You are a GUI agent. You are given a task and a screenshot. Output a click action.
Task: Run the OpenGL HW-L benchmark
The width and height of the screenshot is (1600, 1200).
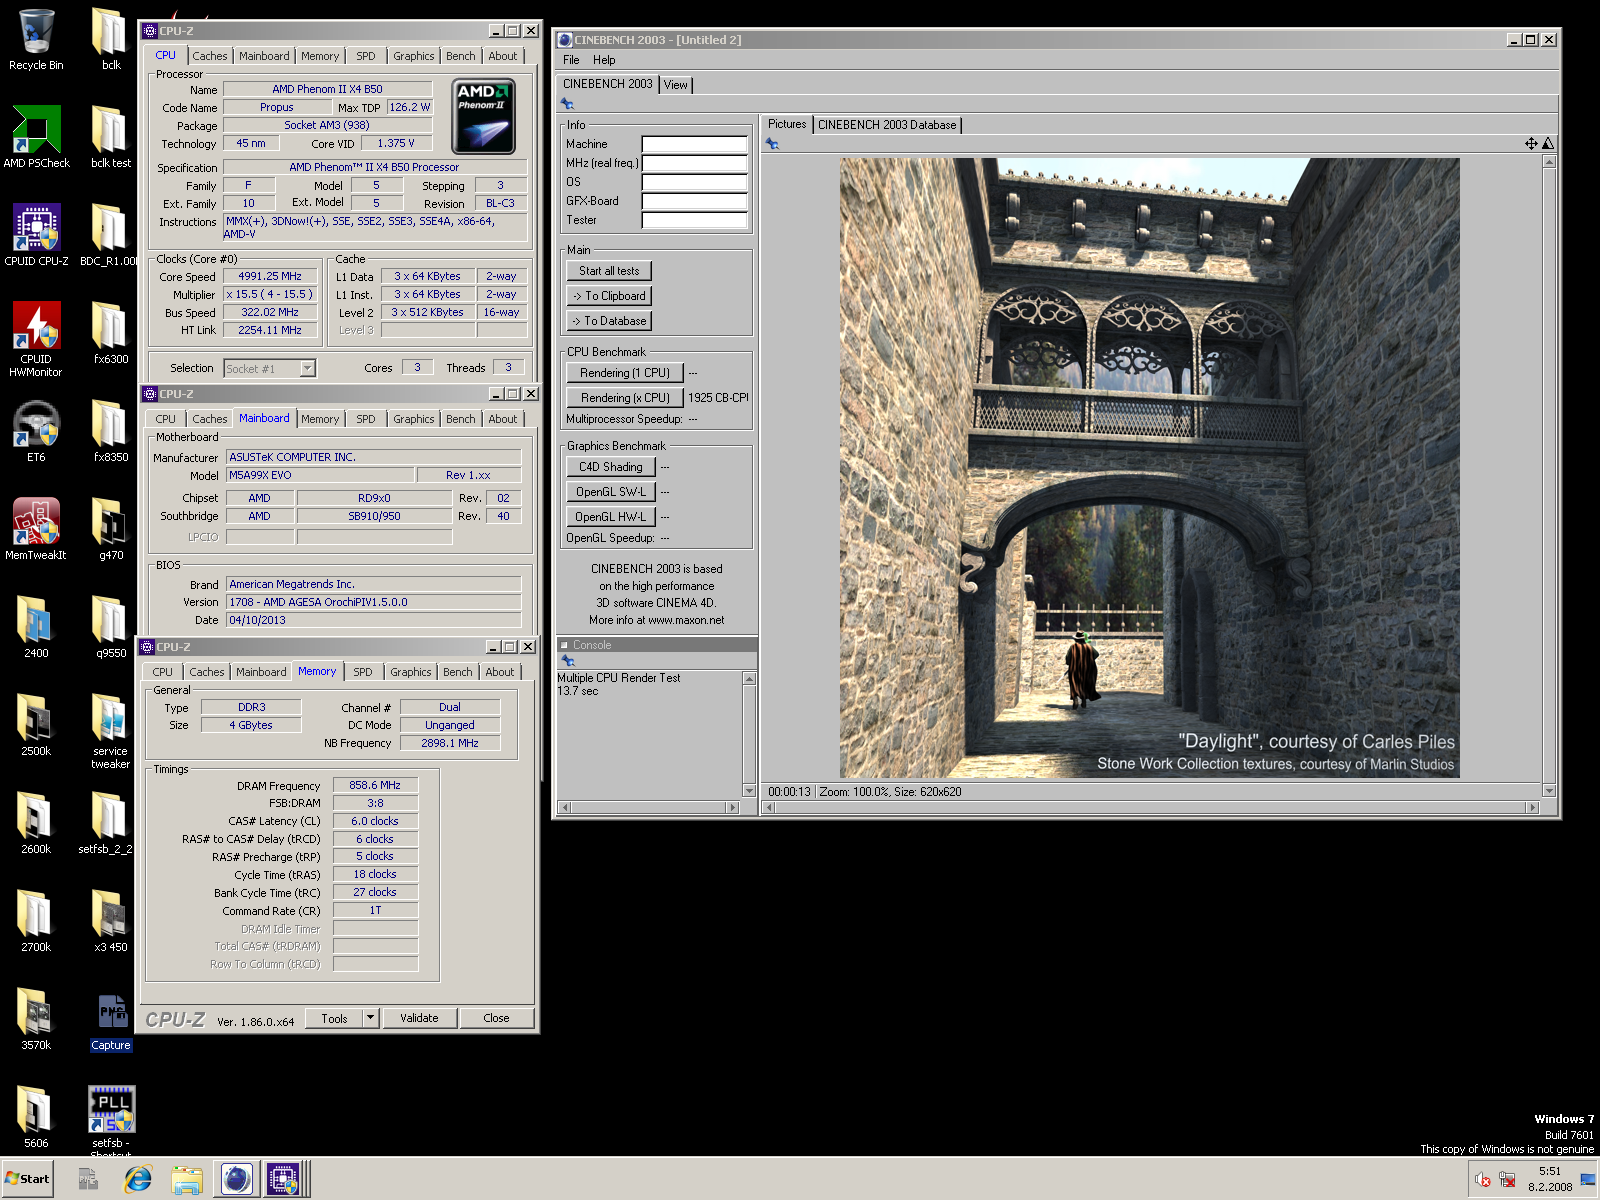[x=611, y=517]
